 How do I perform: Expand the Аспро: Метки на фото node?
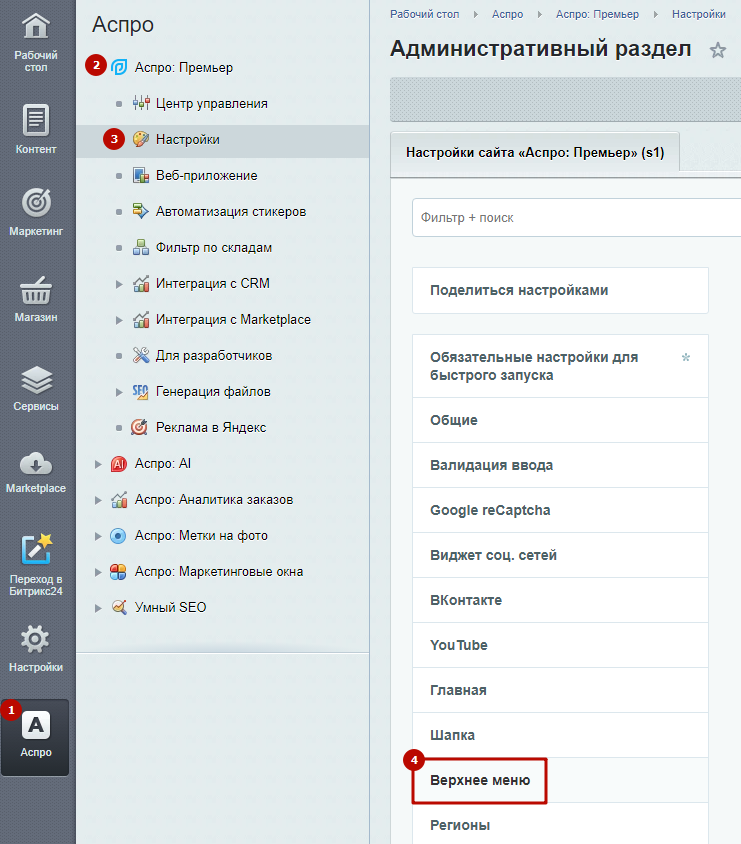pyautogui.click(x=98, y=536)
